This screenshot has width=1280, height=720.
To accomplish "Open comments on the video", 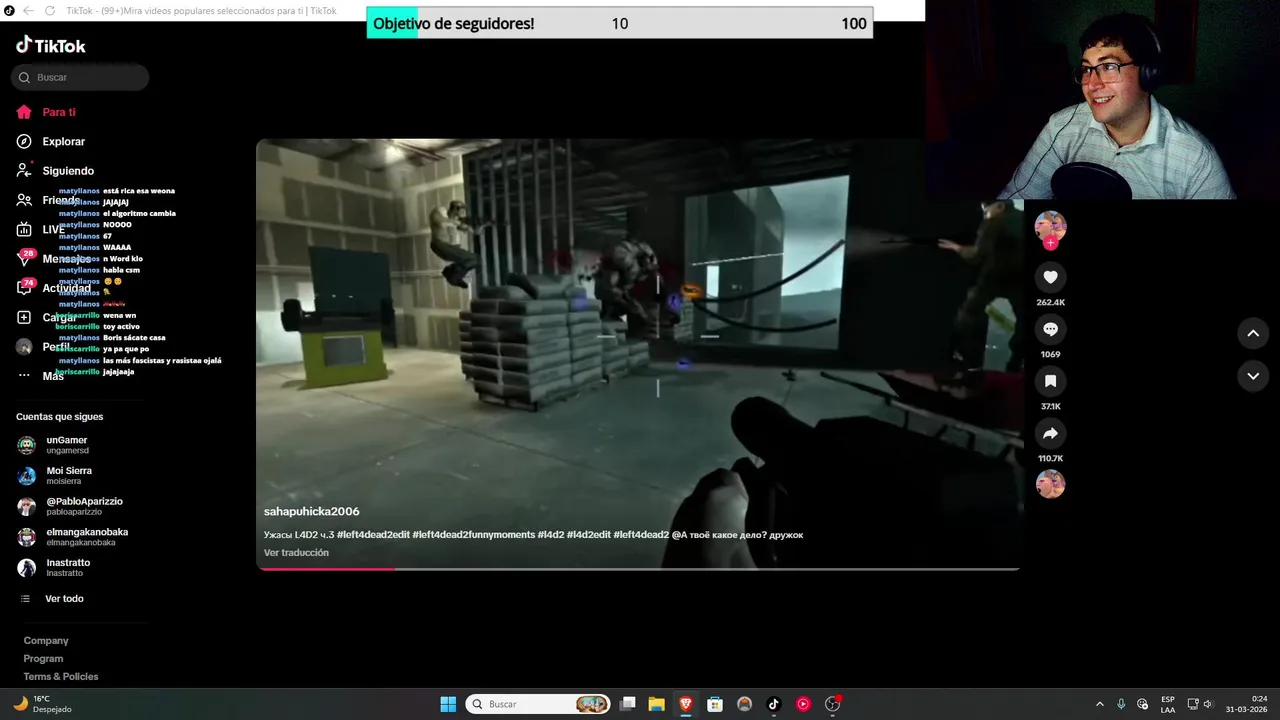I will 1050,329.
